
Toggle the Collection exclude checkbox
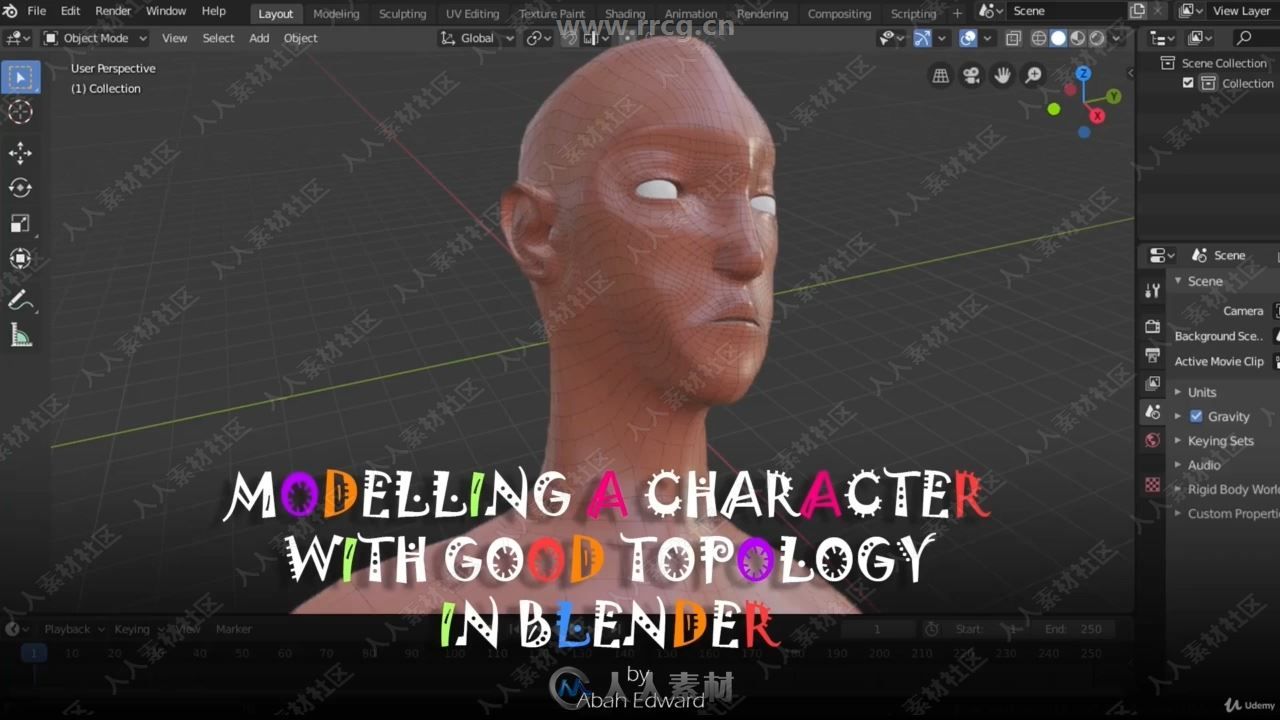coord(1188,83)
